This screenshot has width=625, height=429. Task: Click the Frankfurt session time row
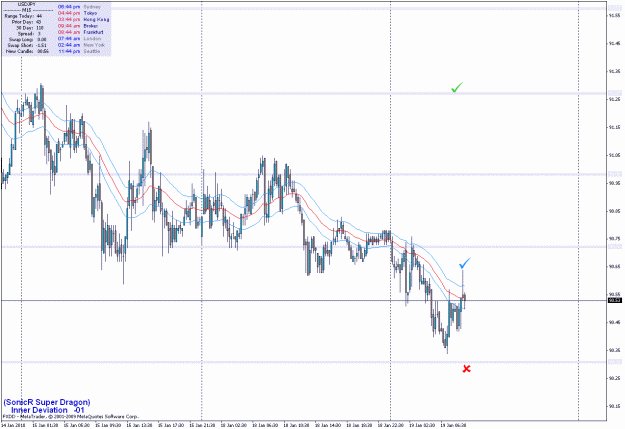(81, 32)
